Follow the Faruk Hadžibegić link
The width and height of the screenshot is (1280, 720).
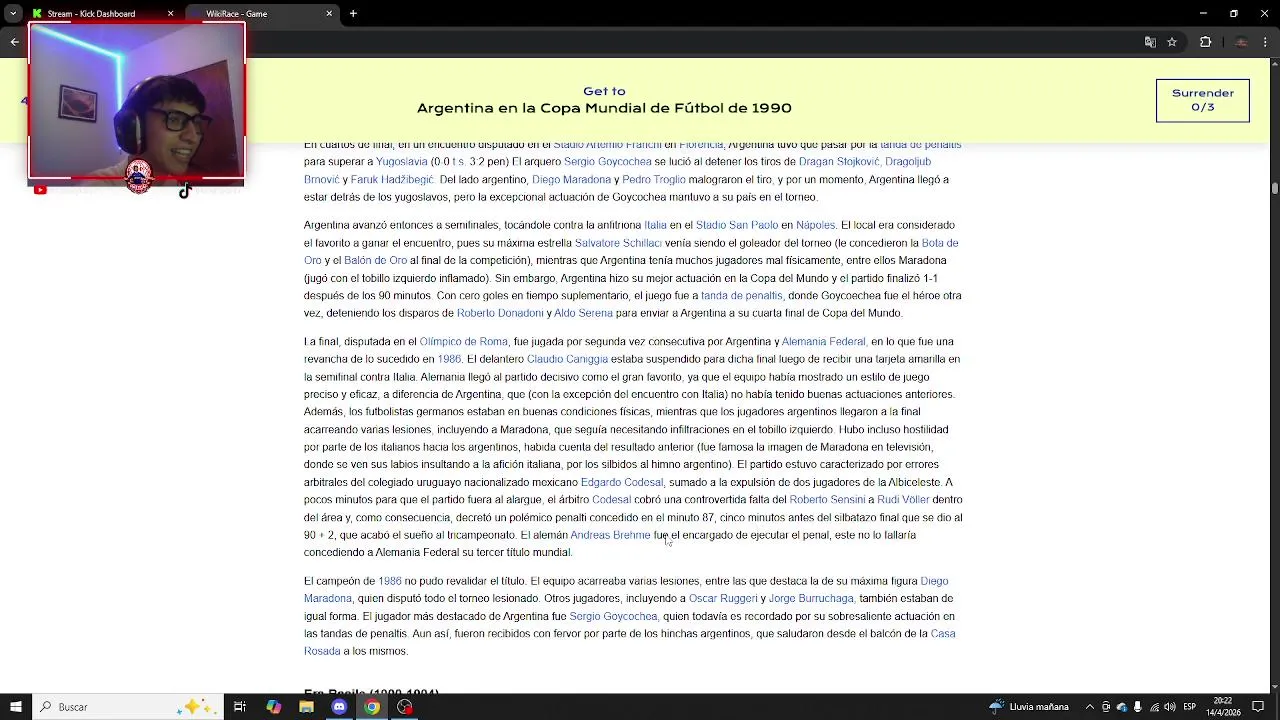point(392,180)
